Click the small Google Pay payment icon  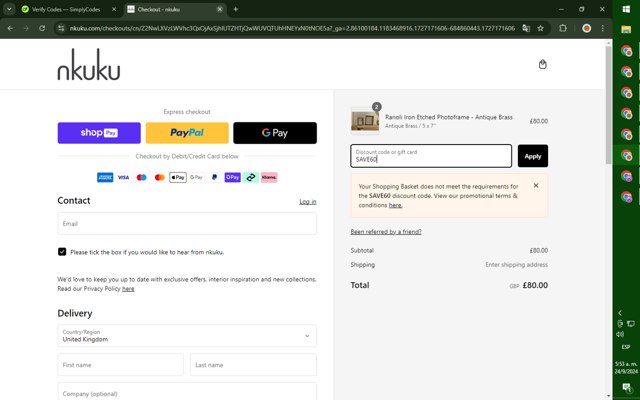(x=196, y=177)
